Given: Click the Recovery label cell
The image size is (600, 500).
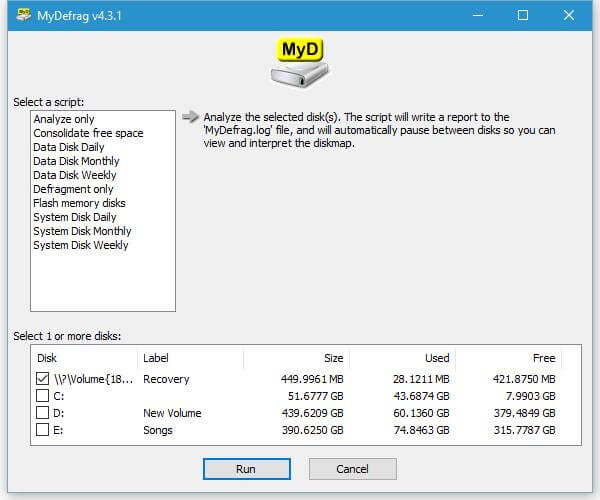Looking at the screenshot, I should click(x=166, y=379).
